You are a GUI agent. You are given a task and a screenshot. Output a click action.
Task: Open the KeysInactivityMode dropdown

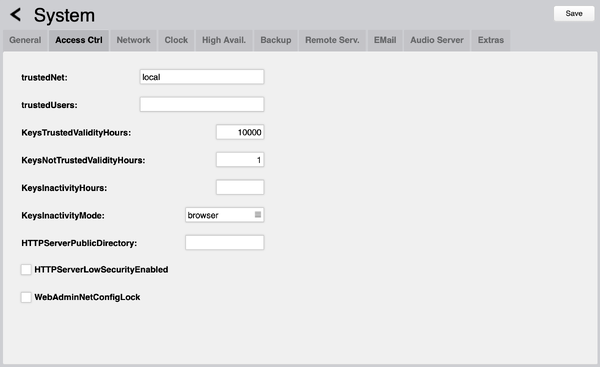coord(225,215)
